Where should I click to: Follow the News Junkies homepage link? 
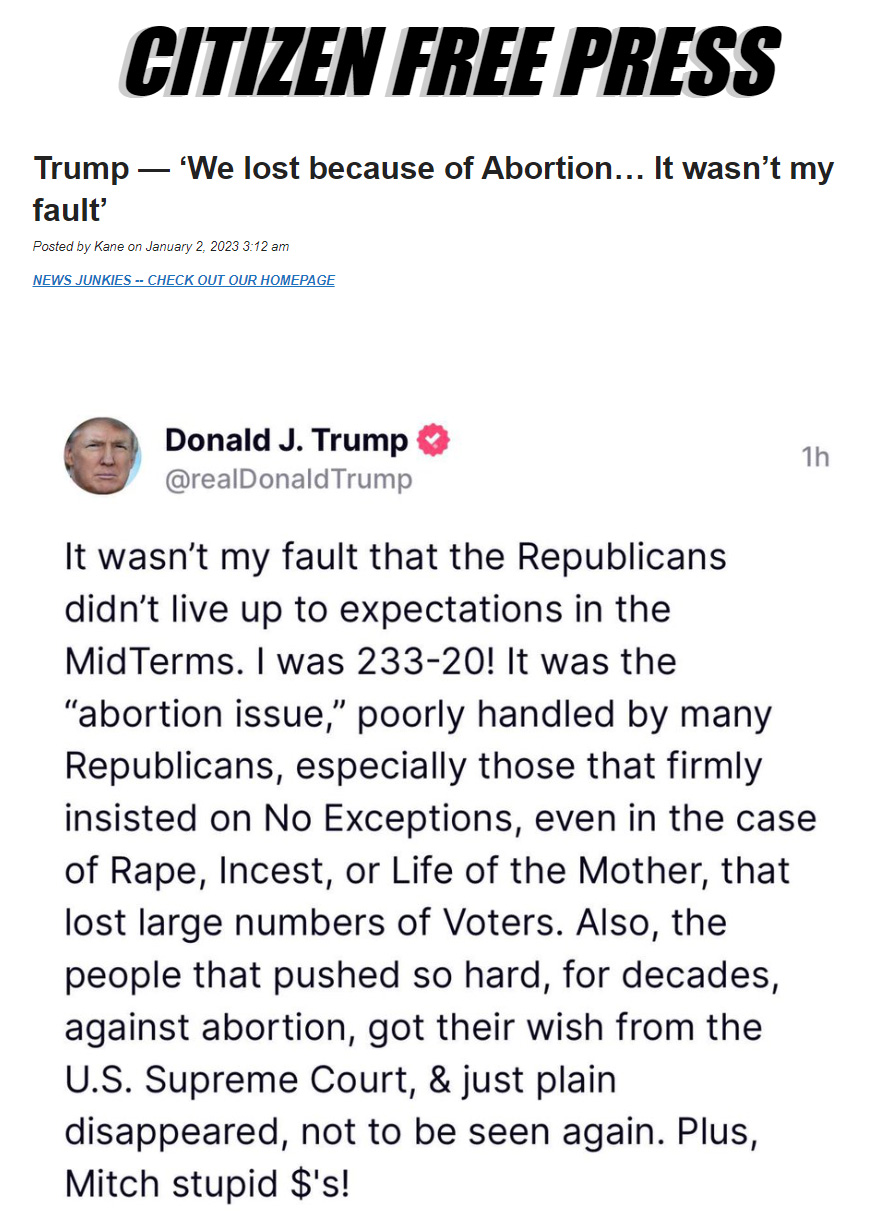(184, 280)
